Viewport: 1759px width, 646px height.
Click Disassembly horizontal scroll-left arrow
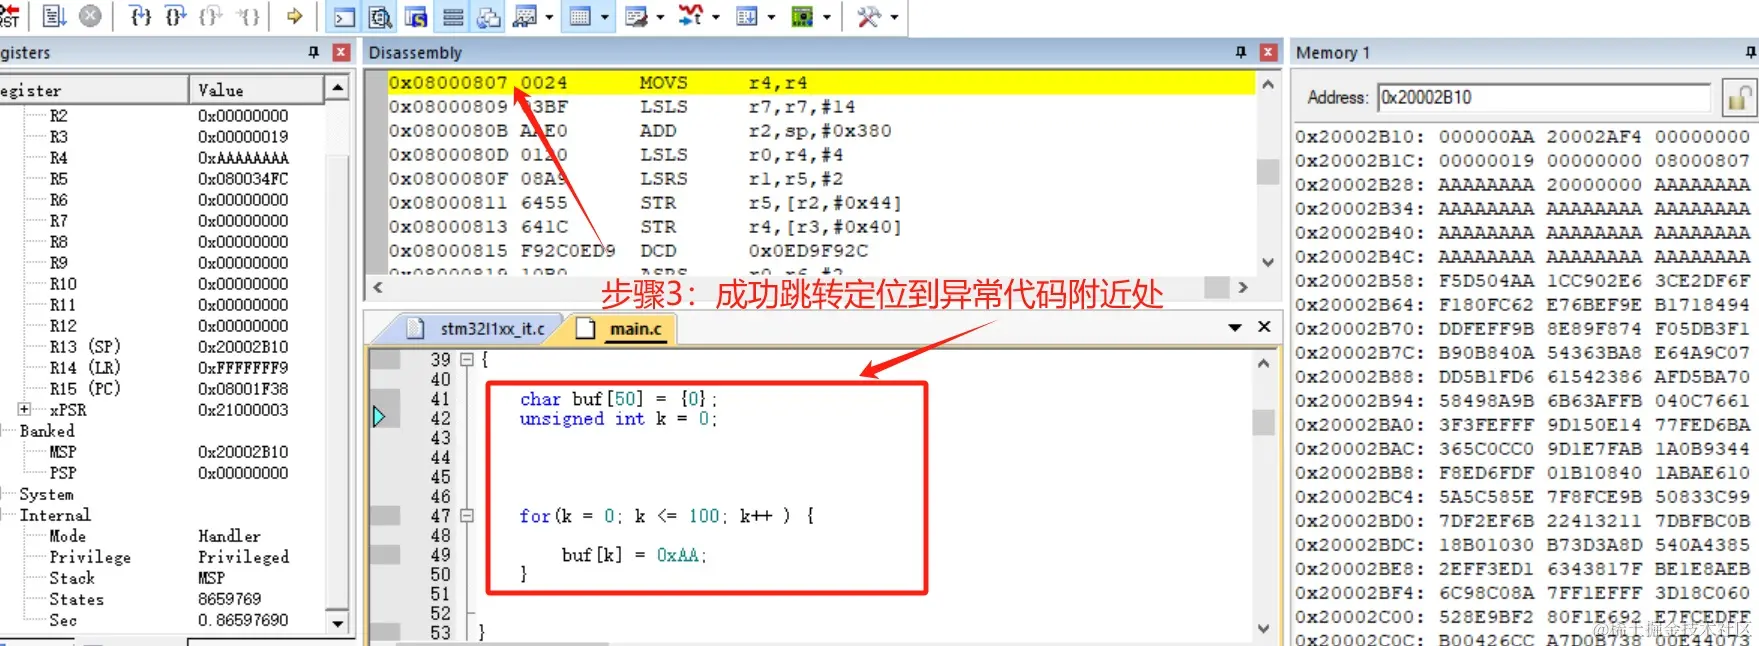tap(378, 287)
